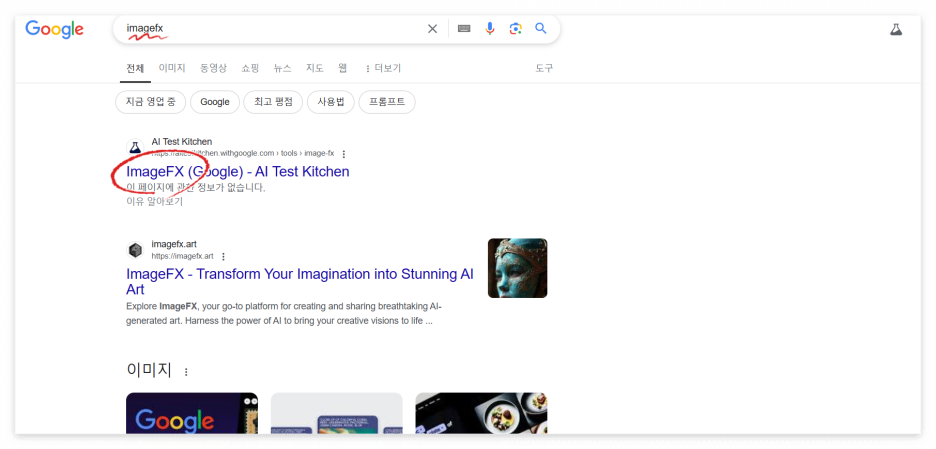The height and width of the screenshot is (449, 936).
Task: Apply the 프롬프트 filter chip
Action: coord(387,102)
